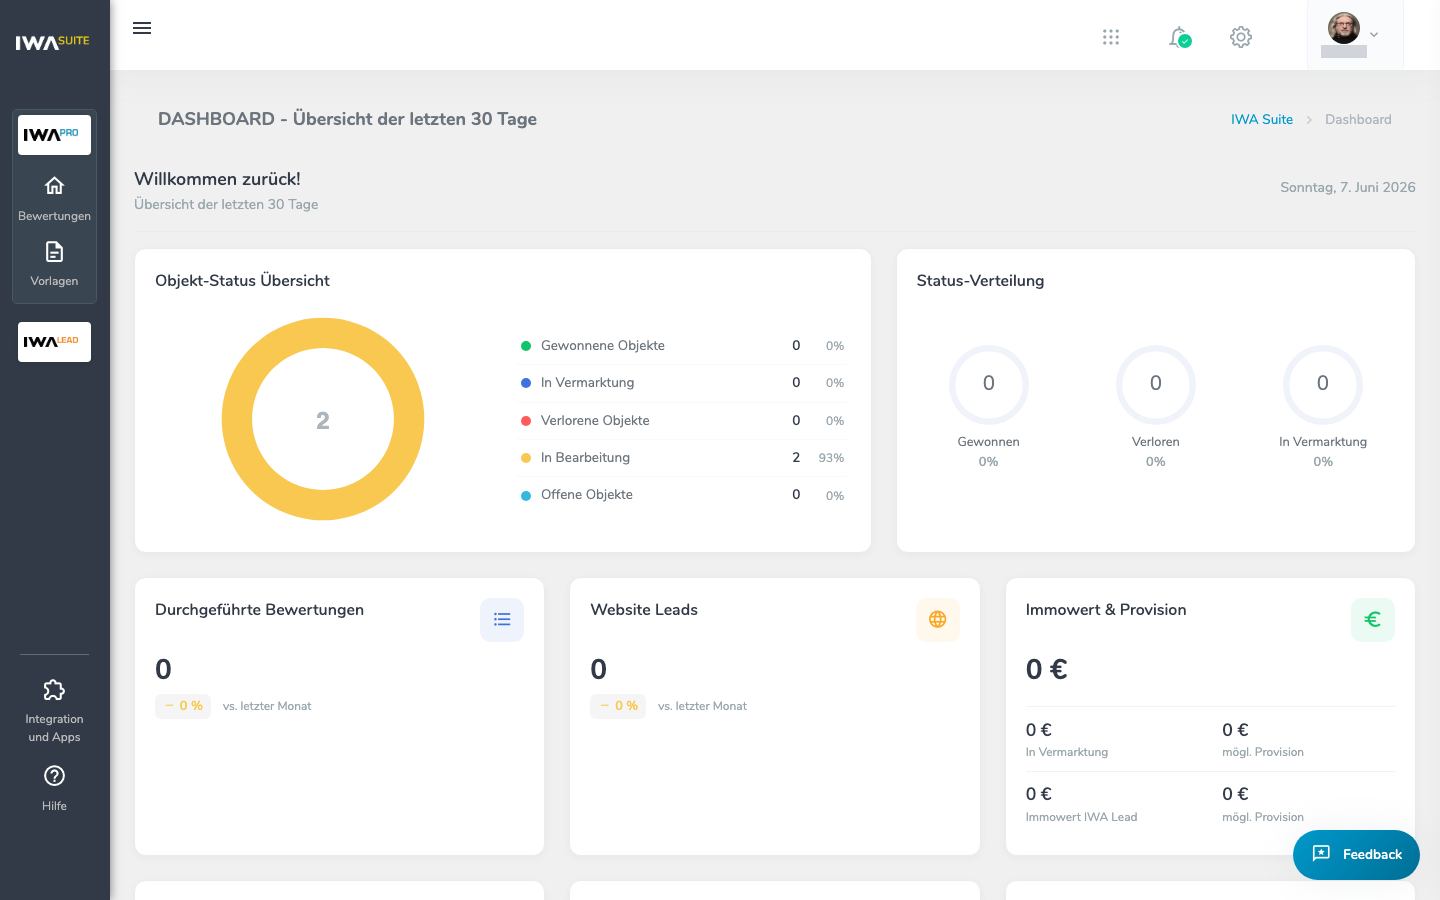Click the Gewonnen circular gauge
Screen dimensions: 1440x900
(989, 384)
